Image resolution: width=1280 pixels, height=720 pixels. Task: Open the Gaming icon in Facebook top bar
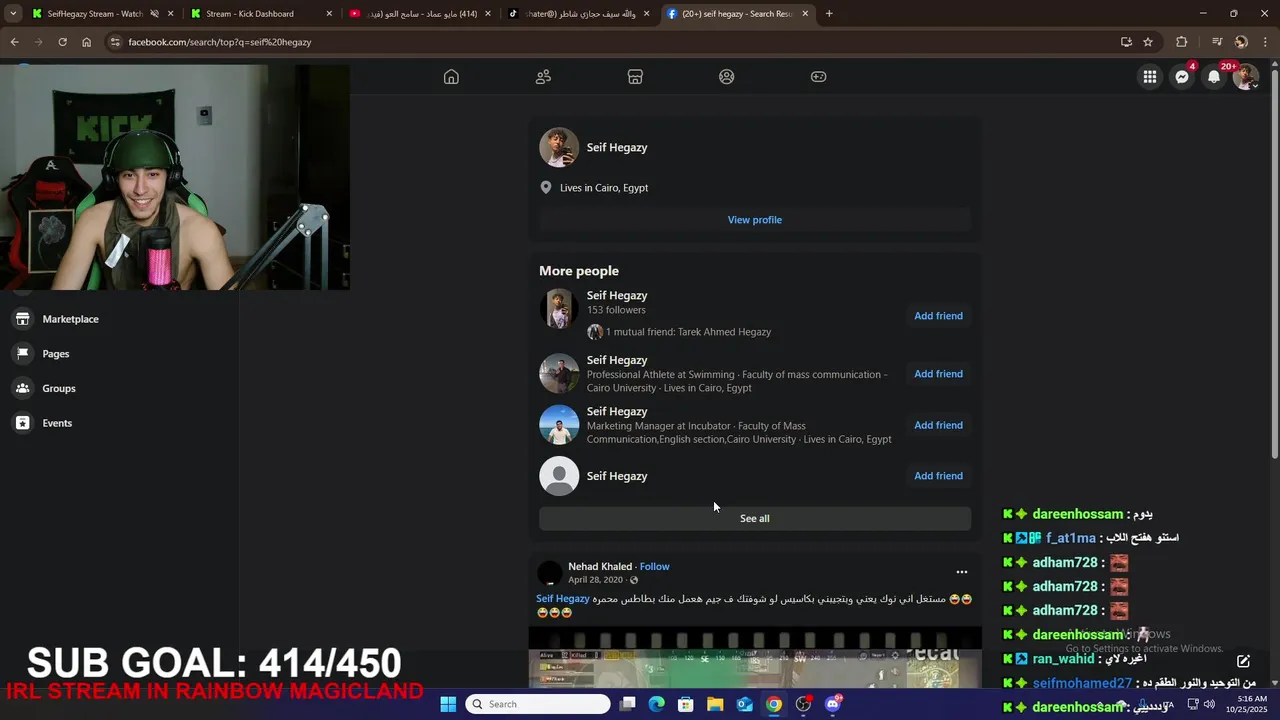[819, 77]
